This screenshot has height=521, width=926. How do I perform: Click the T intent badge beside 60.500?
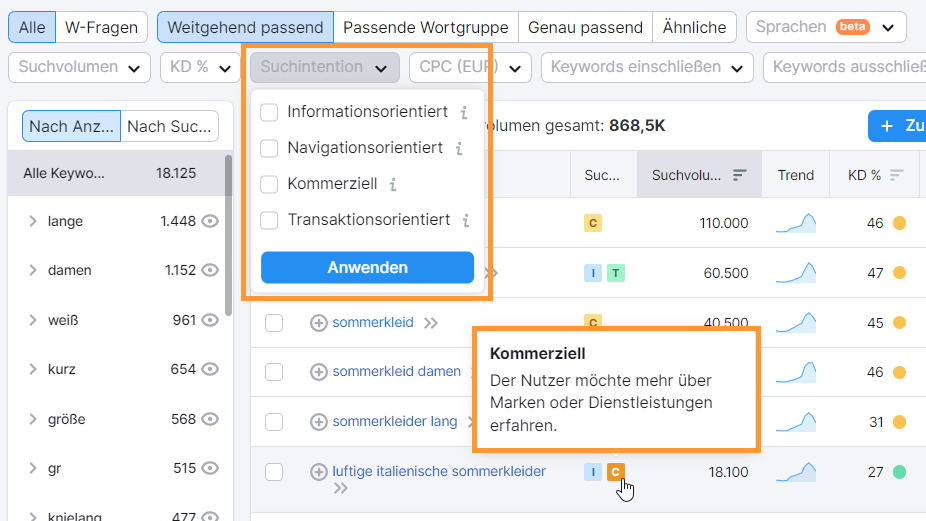point(616,273)
